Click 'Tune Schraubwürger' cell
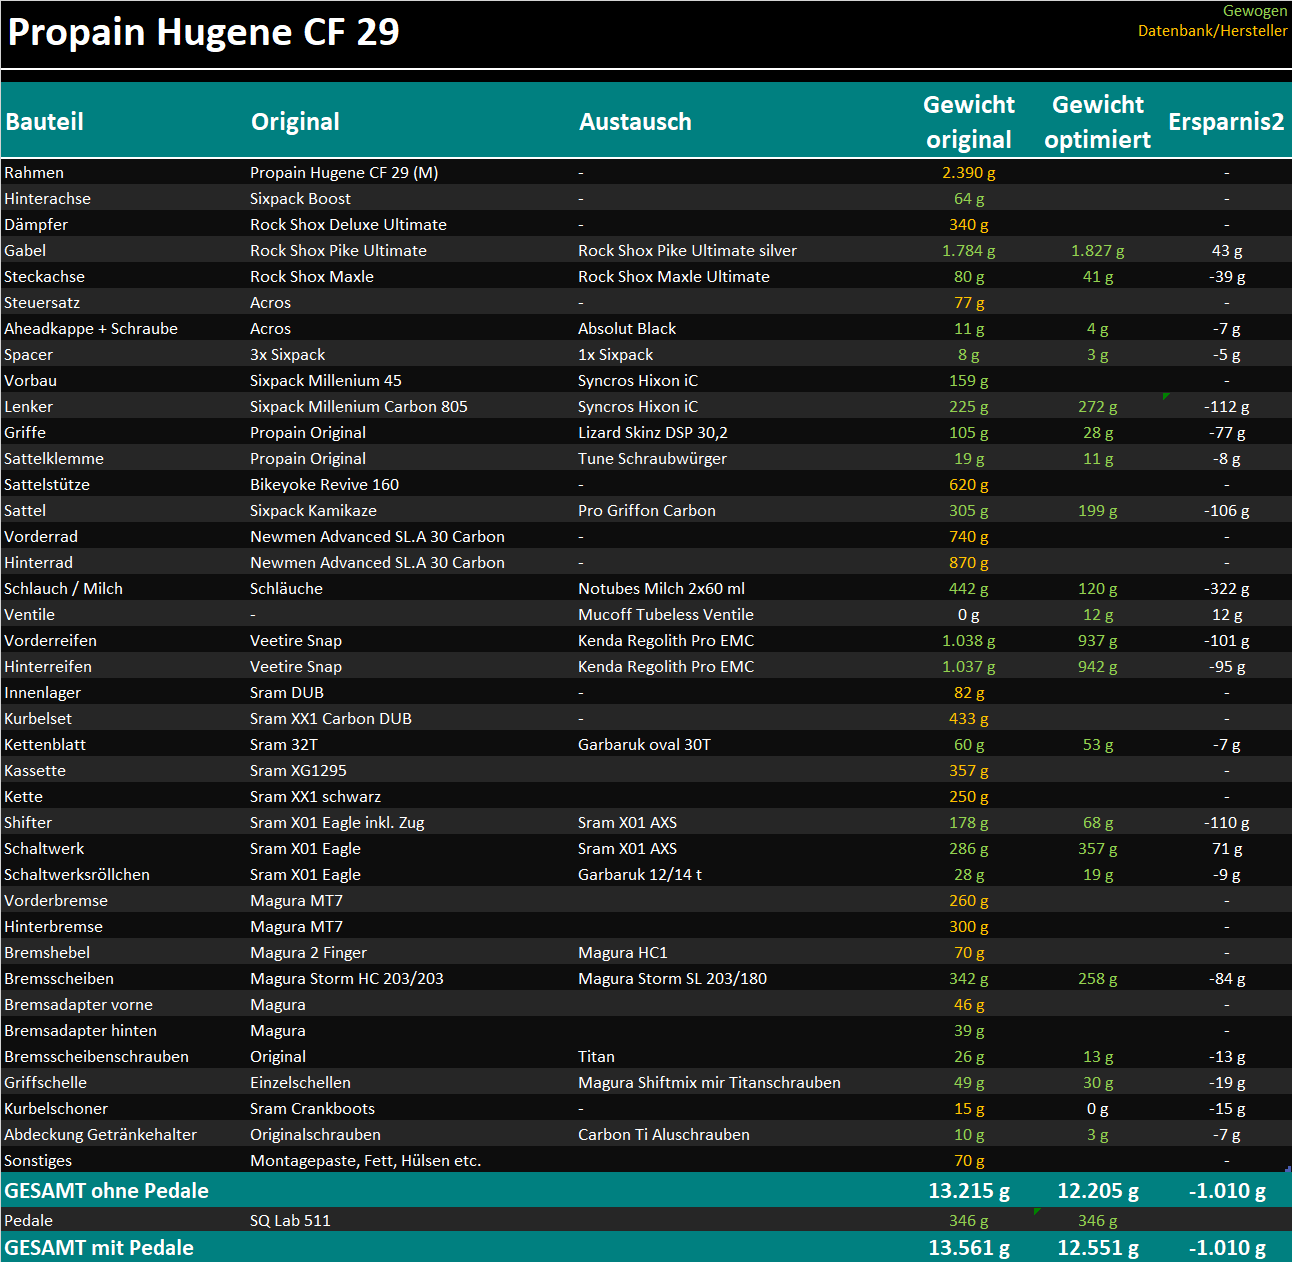The width and height of the screenshot is (1292, 1262). [652, 459]
